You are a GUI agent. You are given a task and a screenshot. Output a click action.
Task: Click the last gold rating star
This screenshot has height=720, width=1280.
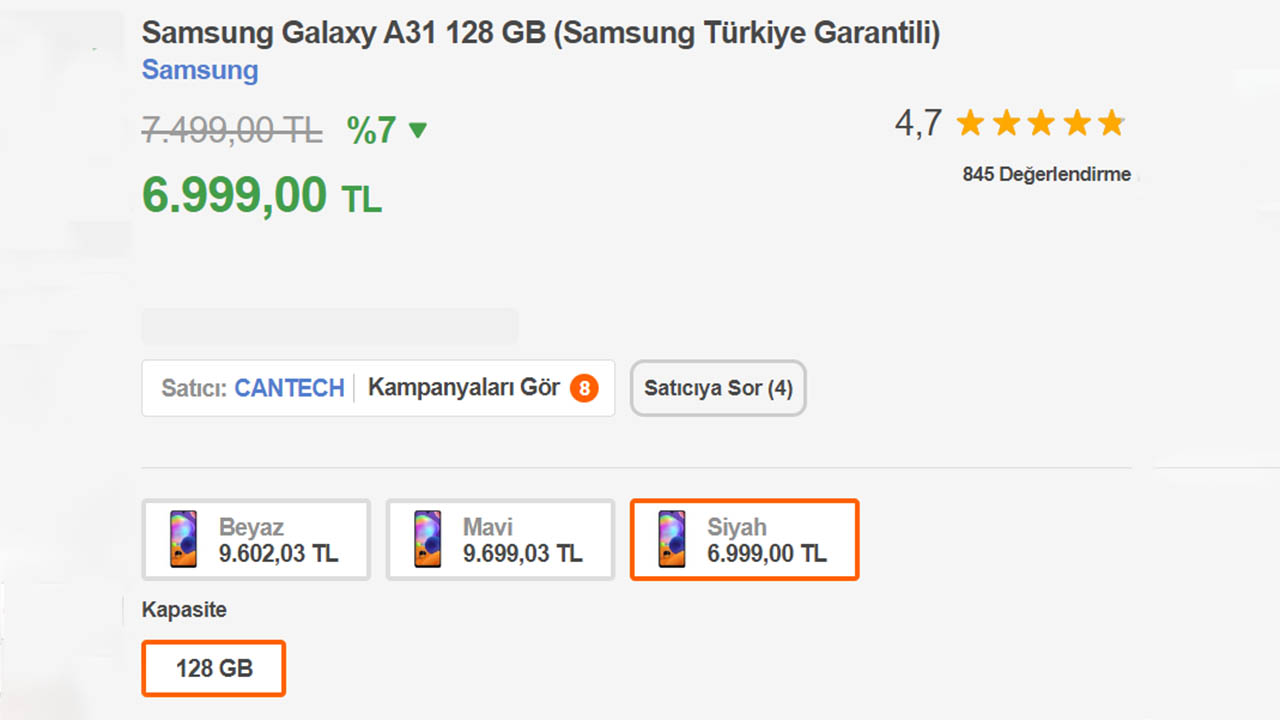(1111, 122)
